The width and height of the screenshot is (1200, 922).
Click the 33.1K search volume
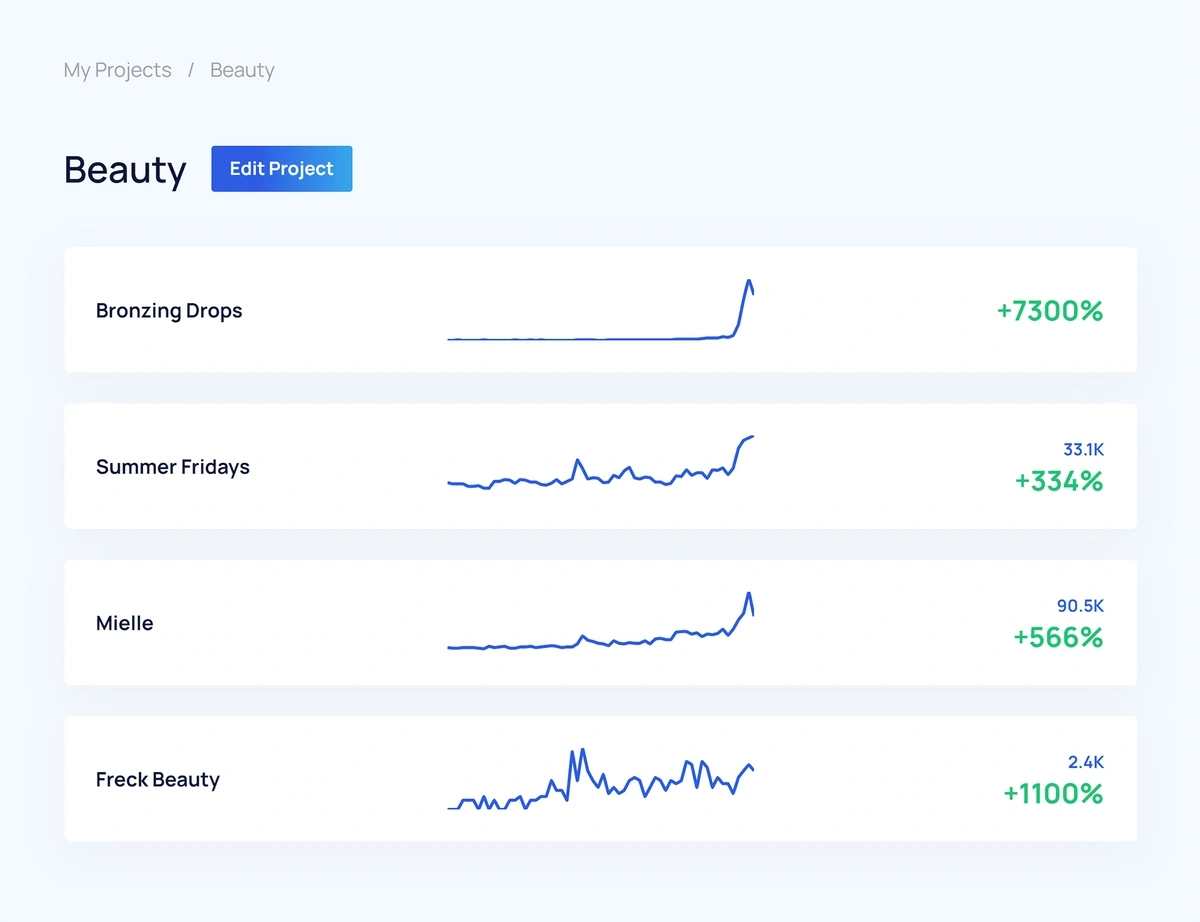[x=1084, y=450]
